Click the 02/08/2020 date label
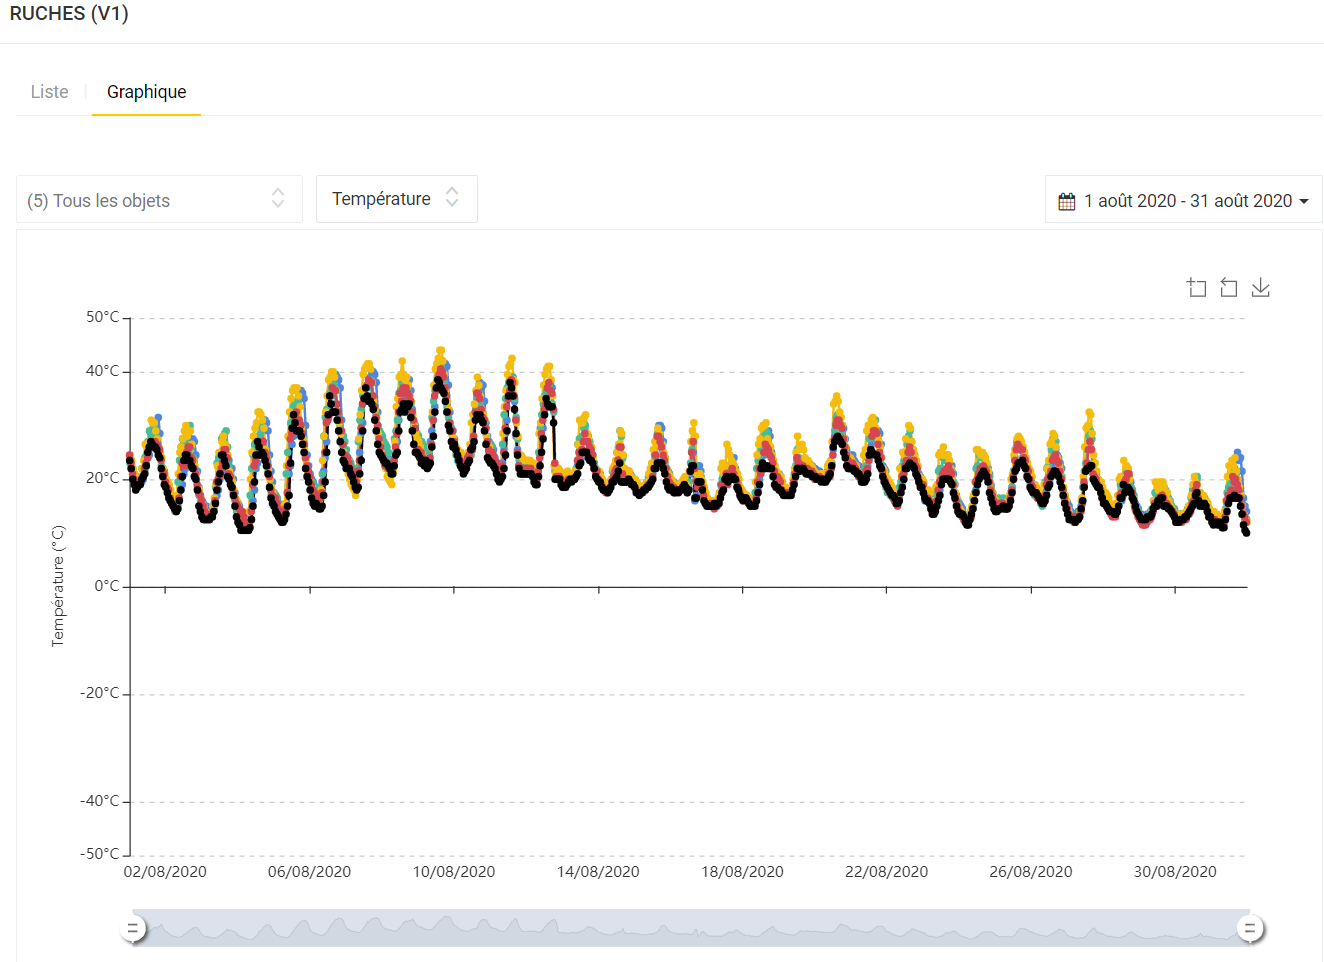 [165, 872]
